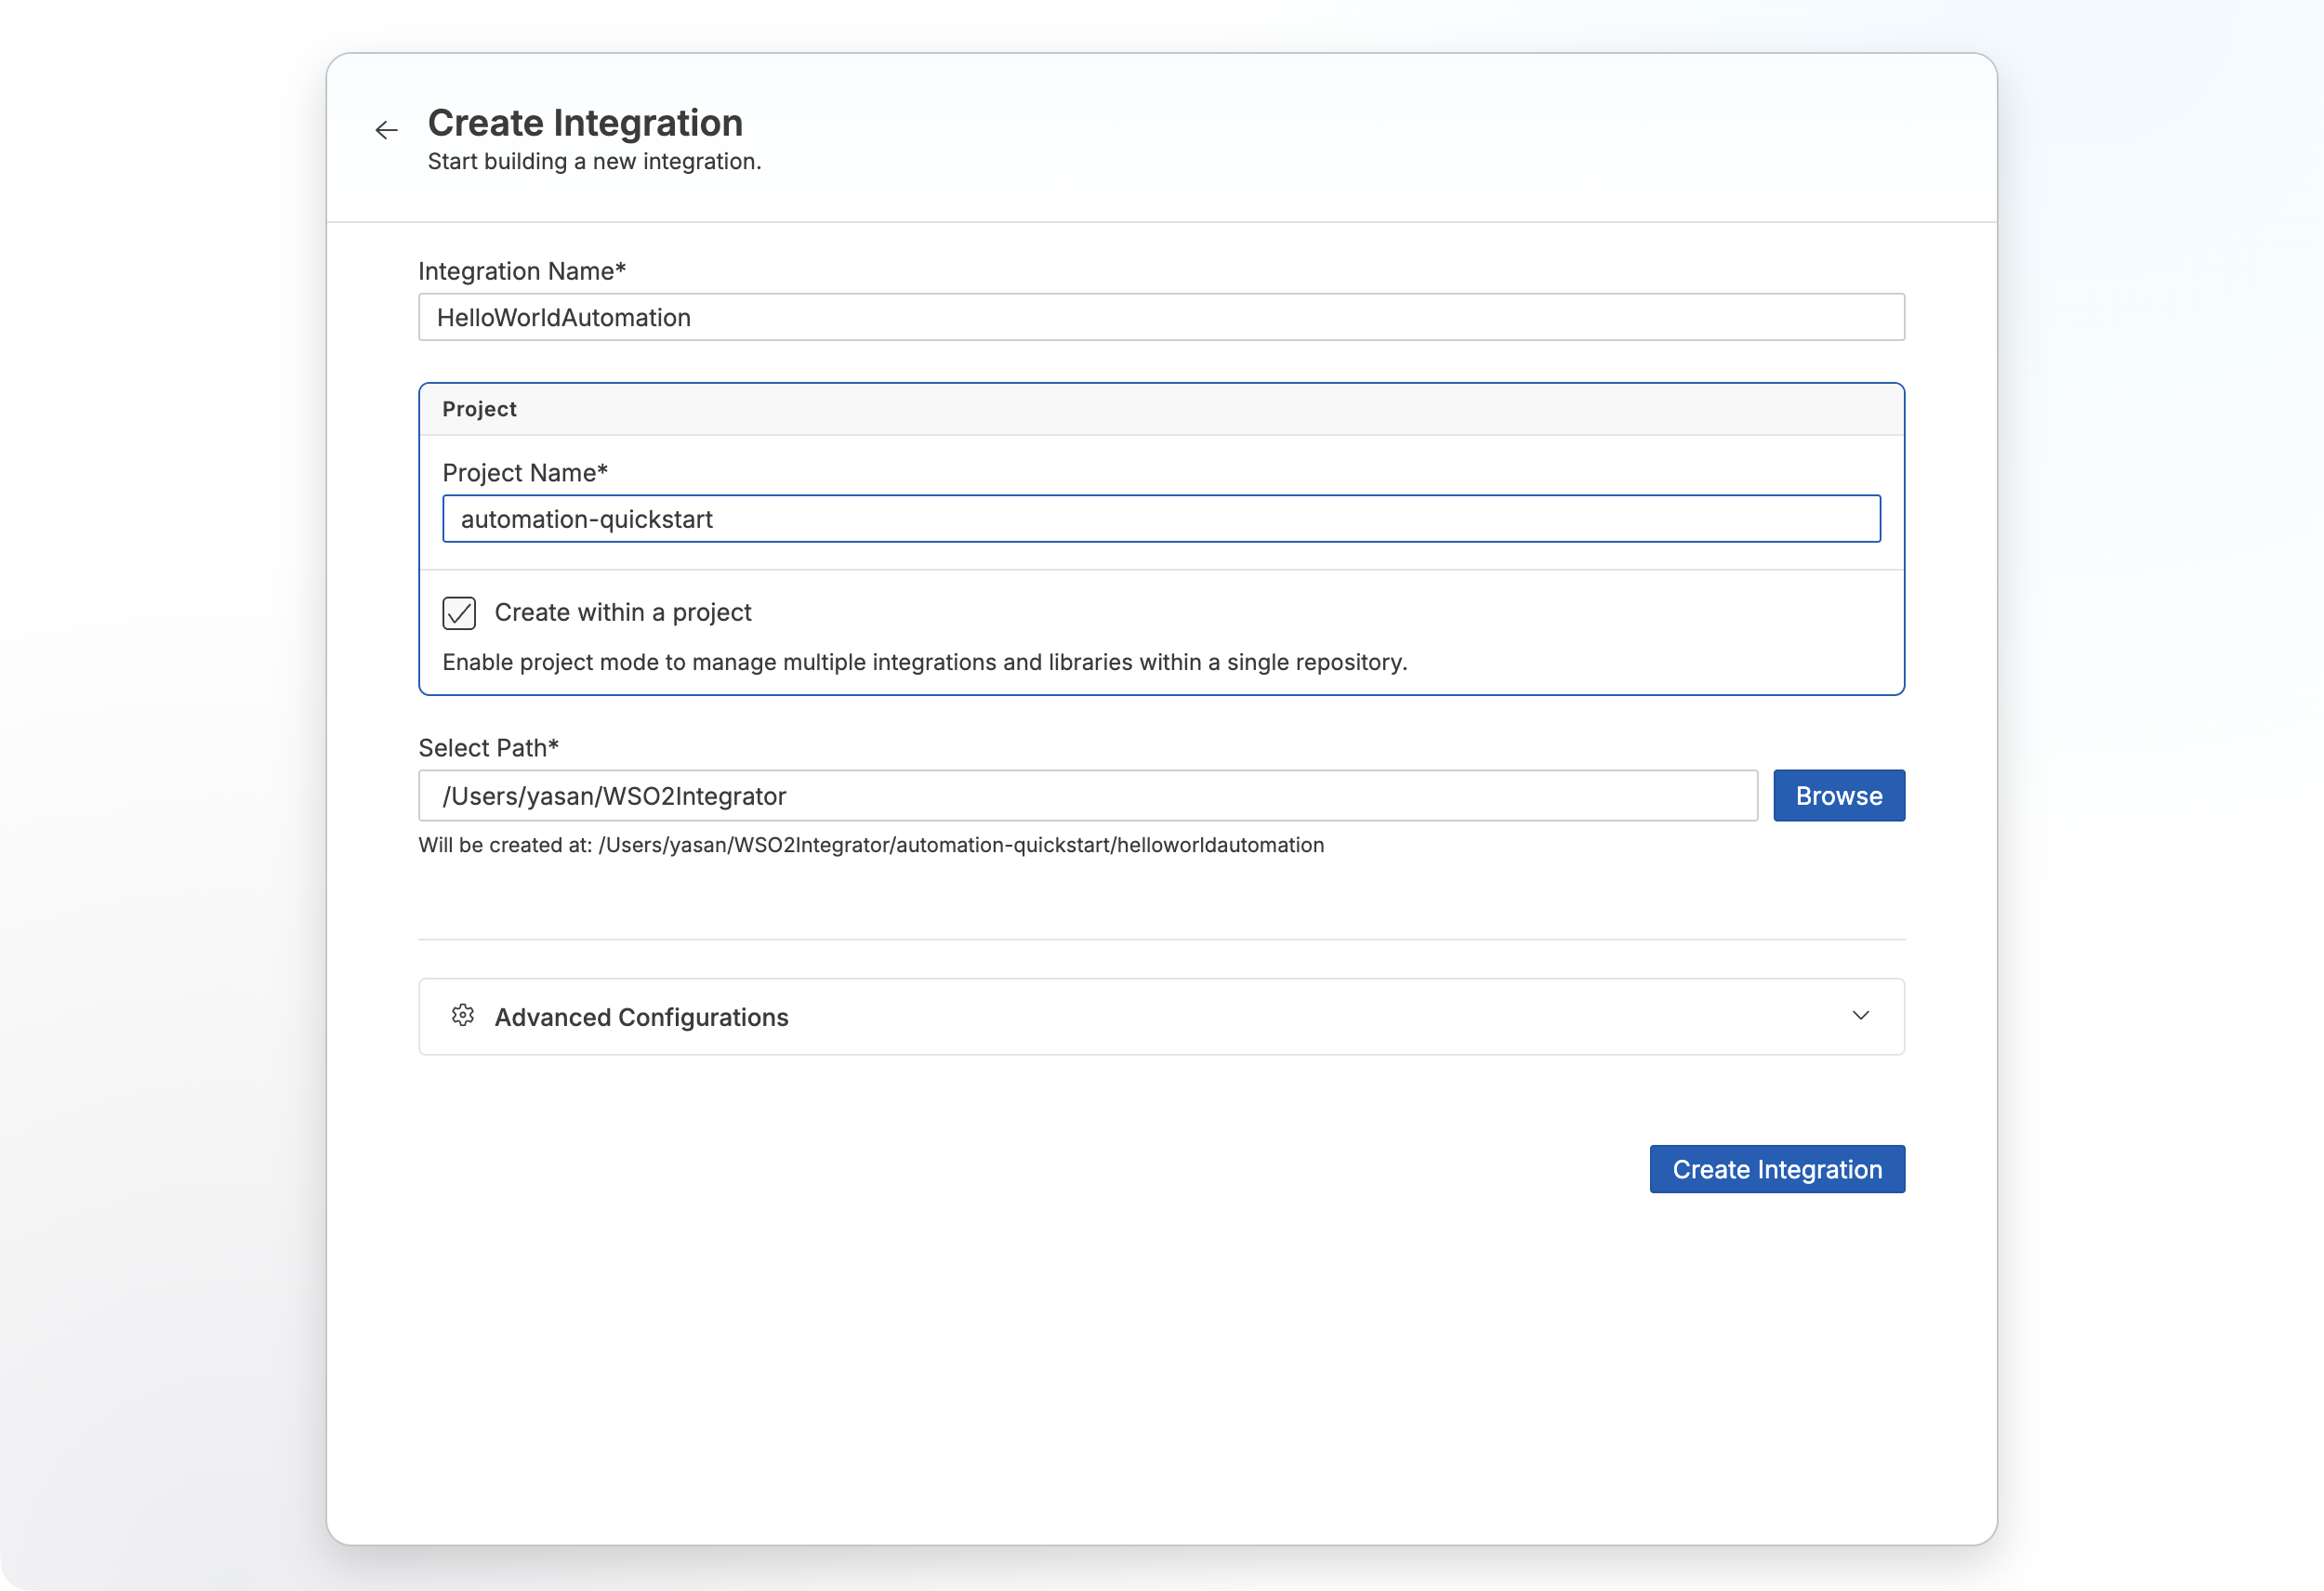Screen dimensions: 2324x1591
Task: Click the 'Create Integration' page title
Action: click(585, 123)
